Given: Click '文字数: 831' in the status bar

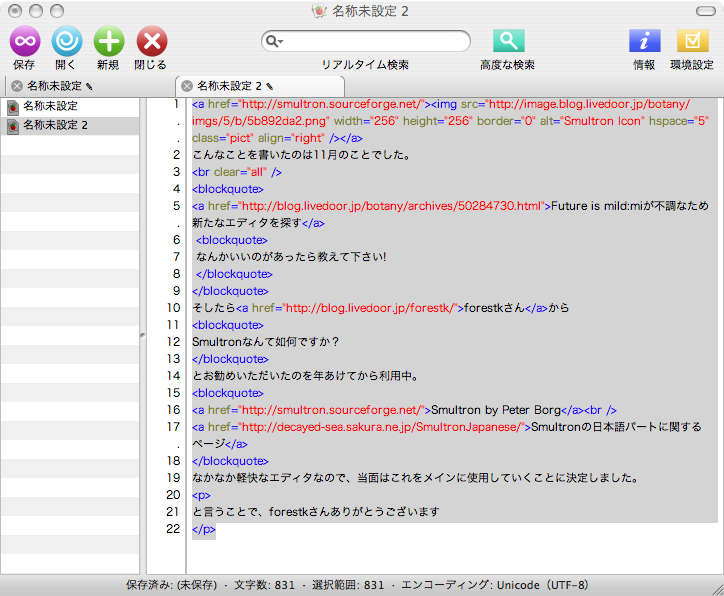Looking at the screenshot, I should tap(264, 585).
